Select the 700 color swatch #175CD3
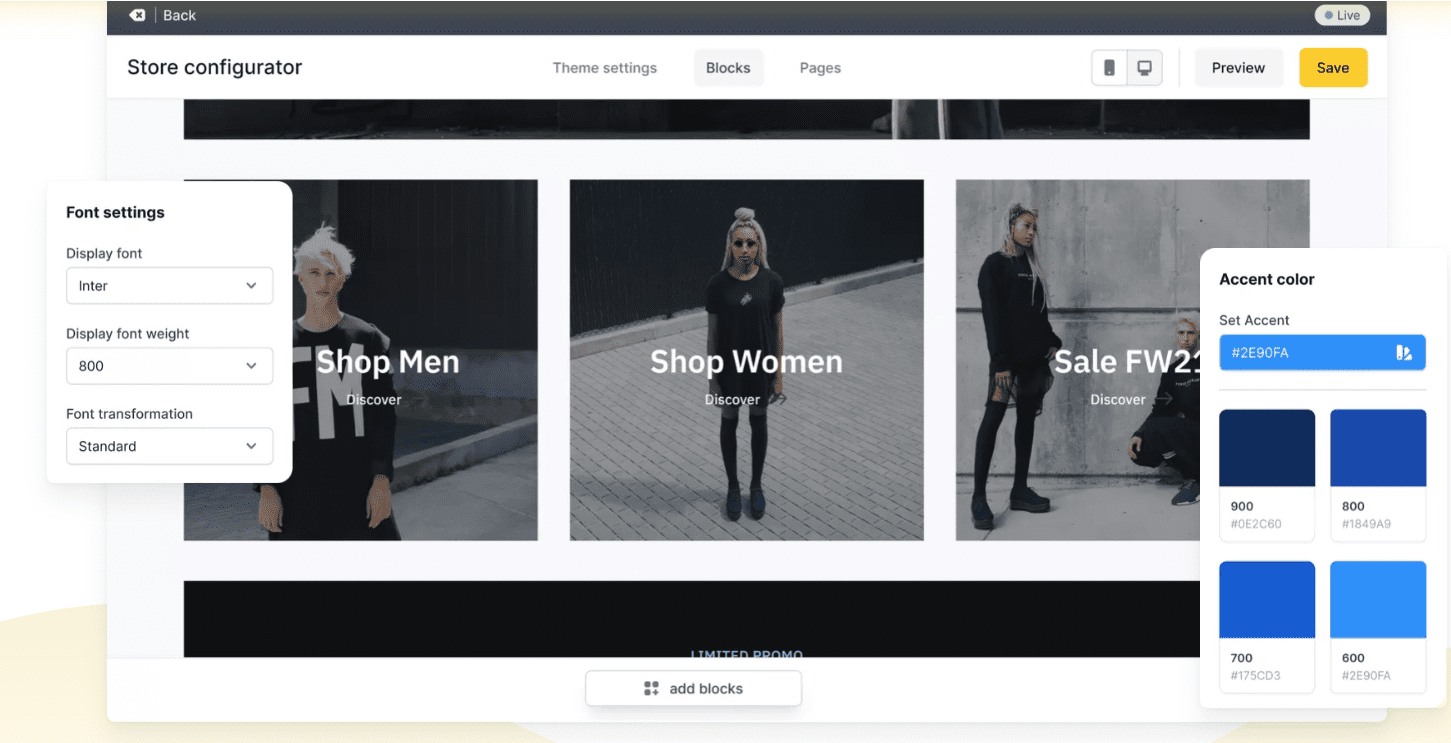The height and width of the screenshot is (743, 1451). 1267,600
